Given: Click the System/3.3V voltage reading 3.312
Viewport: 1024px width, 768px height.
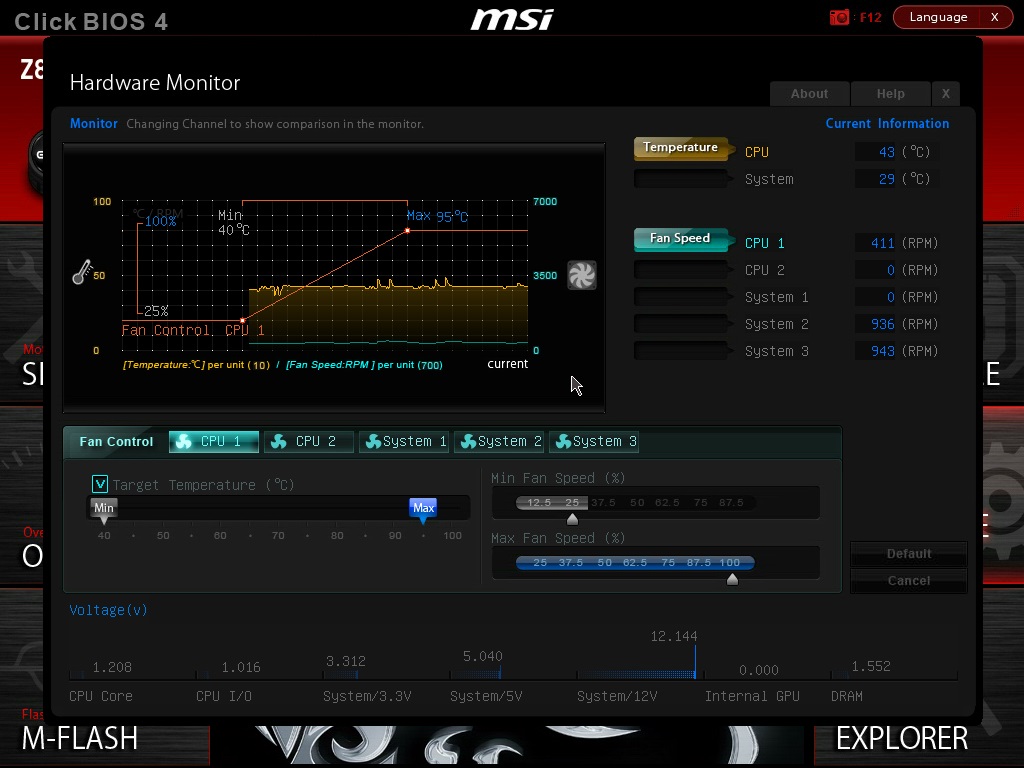Looking at the screenshot, I should point(345,661).
